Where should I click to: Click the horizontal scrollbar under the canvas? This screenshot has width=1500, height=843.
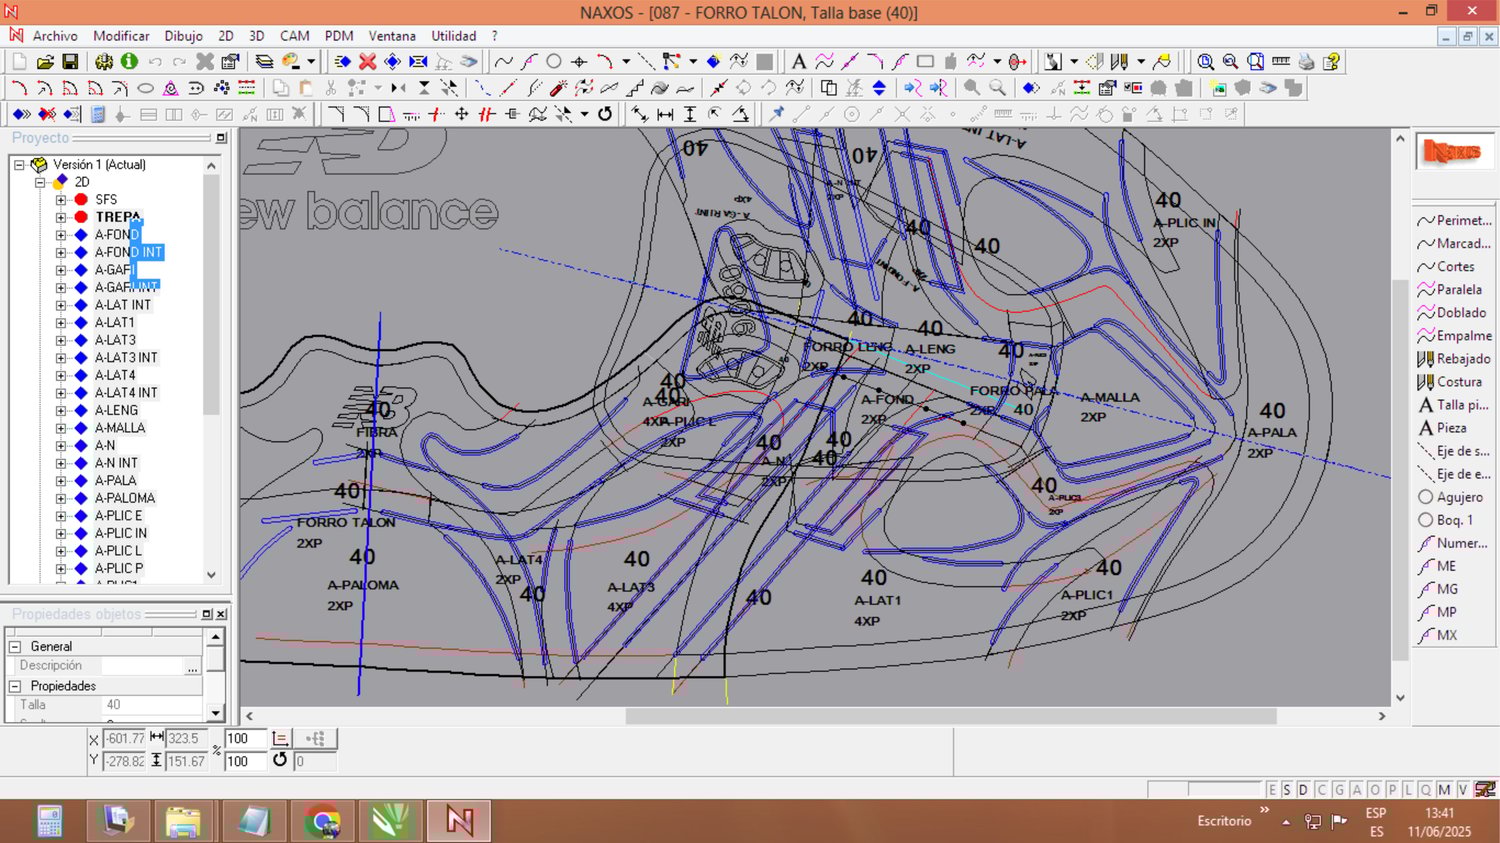(x=950, y=716)
